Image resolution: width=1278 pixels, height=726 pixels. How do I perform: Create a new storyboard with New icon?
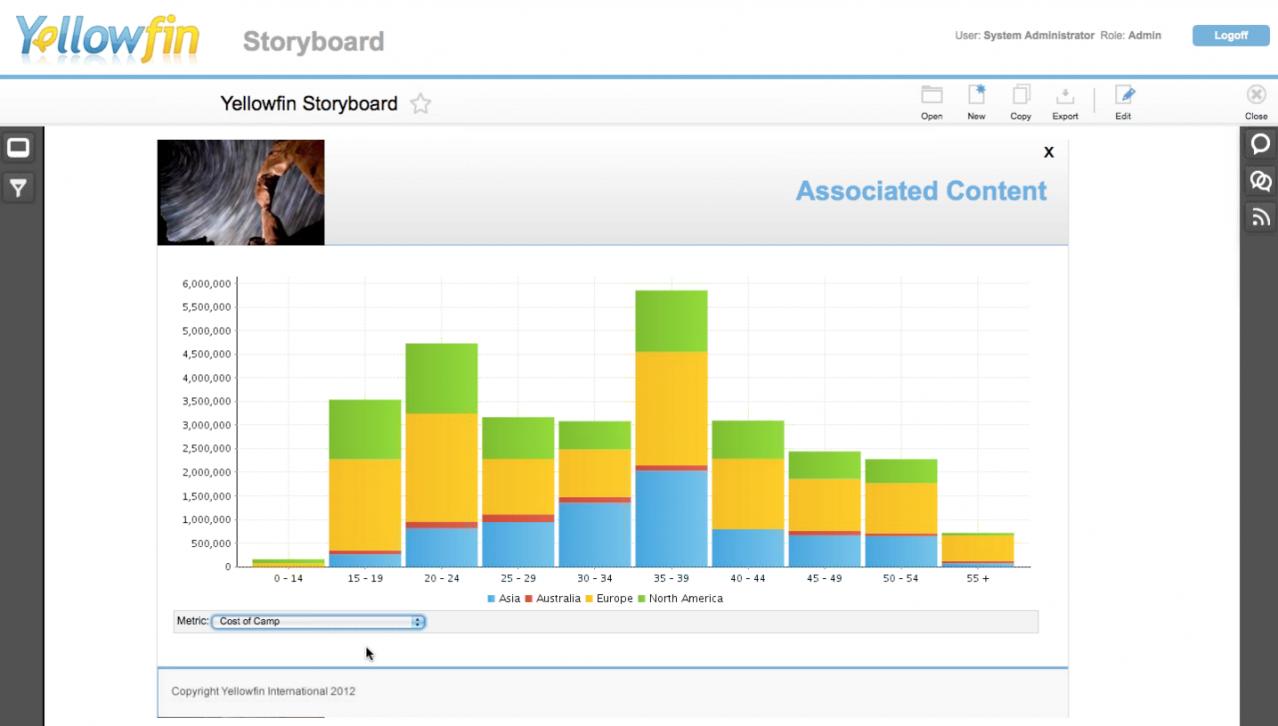pyautogui.click(x=976, y=96)
